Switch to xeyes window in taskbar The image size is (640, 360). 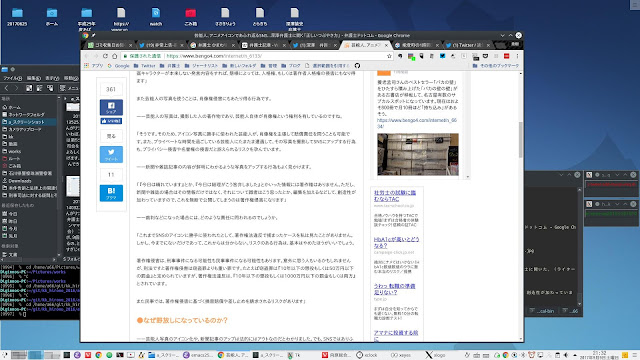[401, 355]
